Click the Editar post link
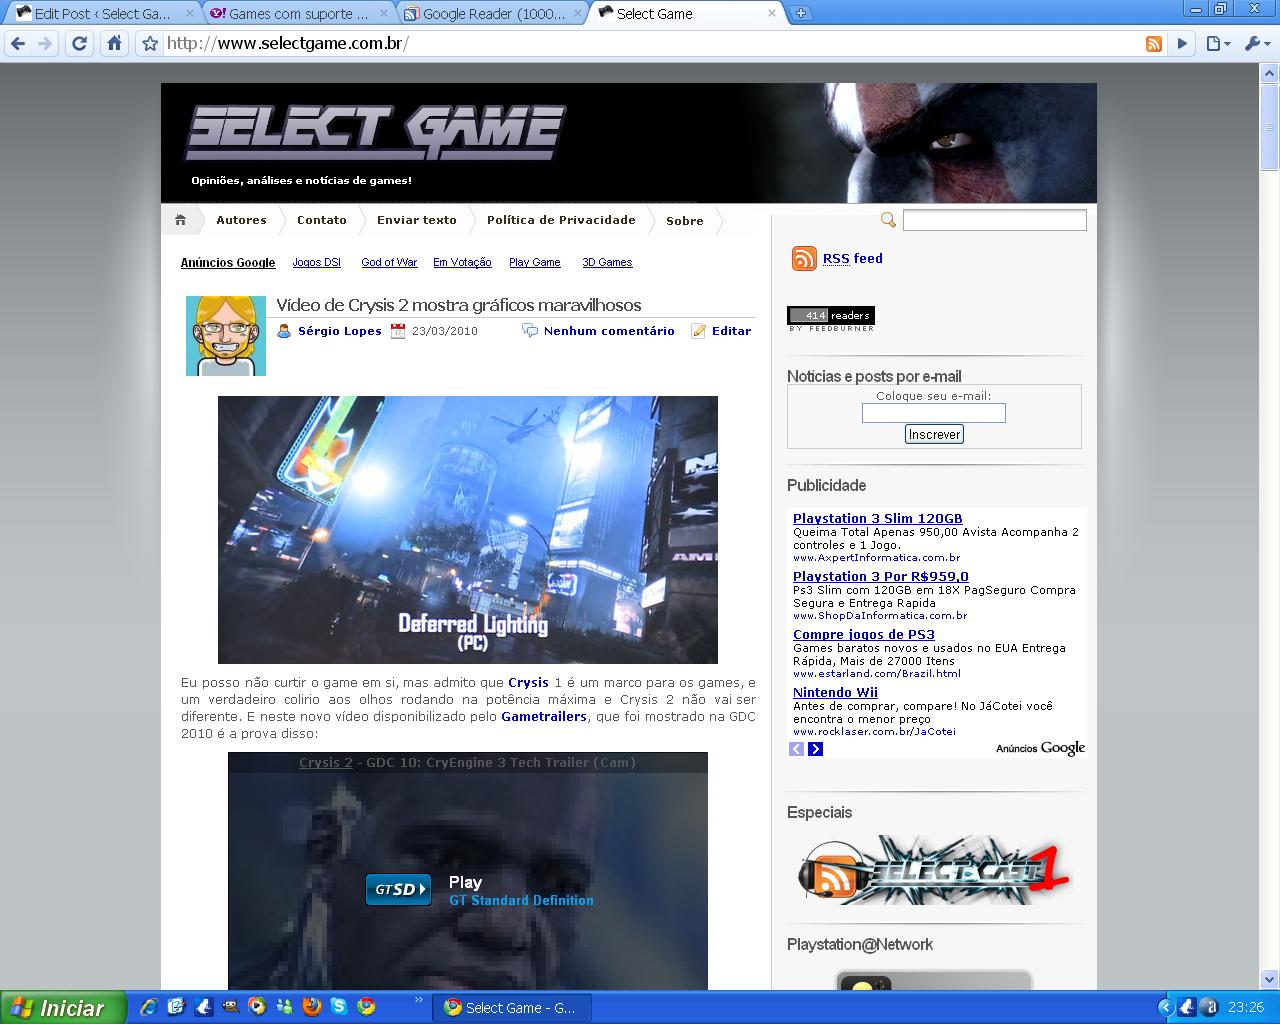Image resolution: width=1280 pixels, height=1024 pixels. coord(731,331)
